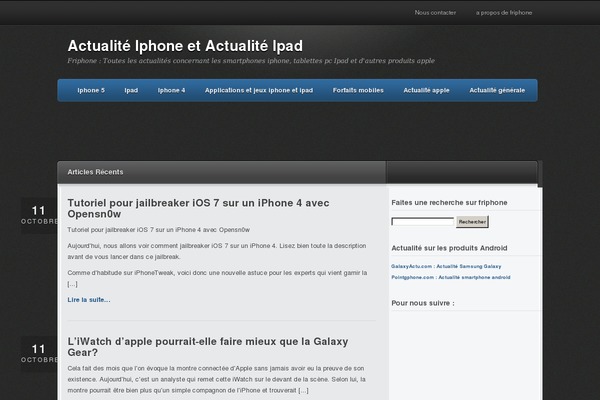
Task: Click the site title Actualité Iphone et Actualité Ipad
Action: coord(185,46)
